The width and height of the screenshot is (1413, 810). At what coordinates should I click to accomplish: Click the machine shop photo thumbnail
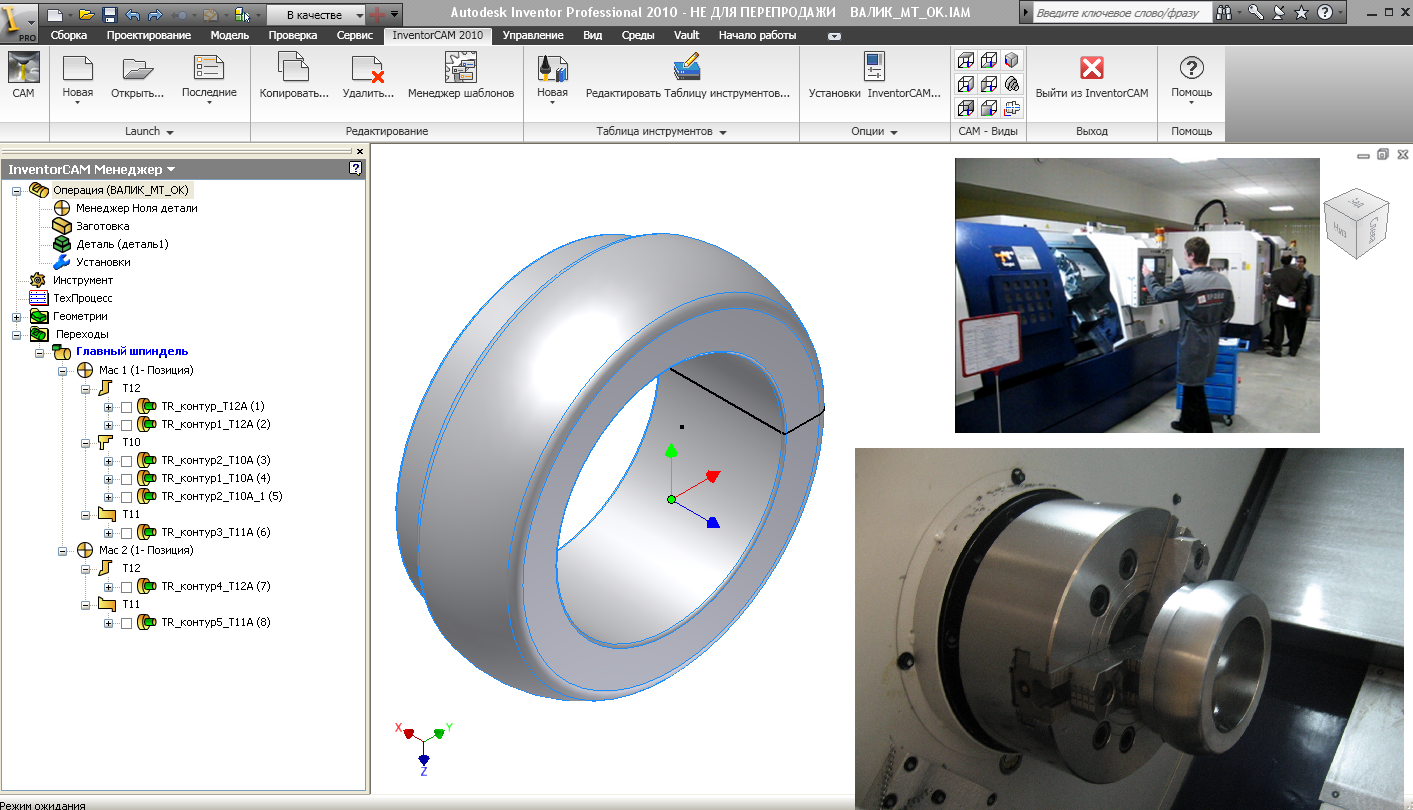(x=1137, y=295)
